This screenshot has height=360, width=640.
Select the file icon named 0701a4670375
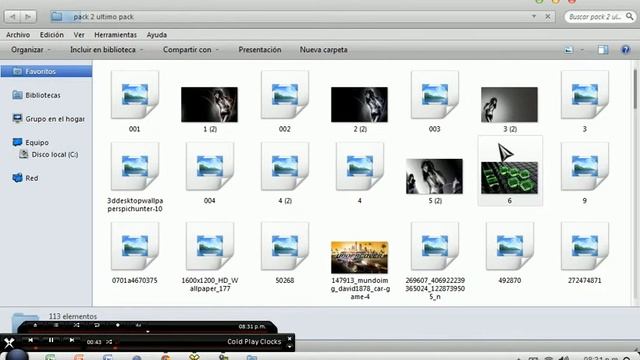point(135,247)
